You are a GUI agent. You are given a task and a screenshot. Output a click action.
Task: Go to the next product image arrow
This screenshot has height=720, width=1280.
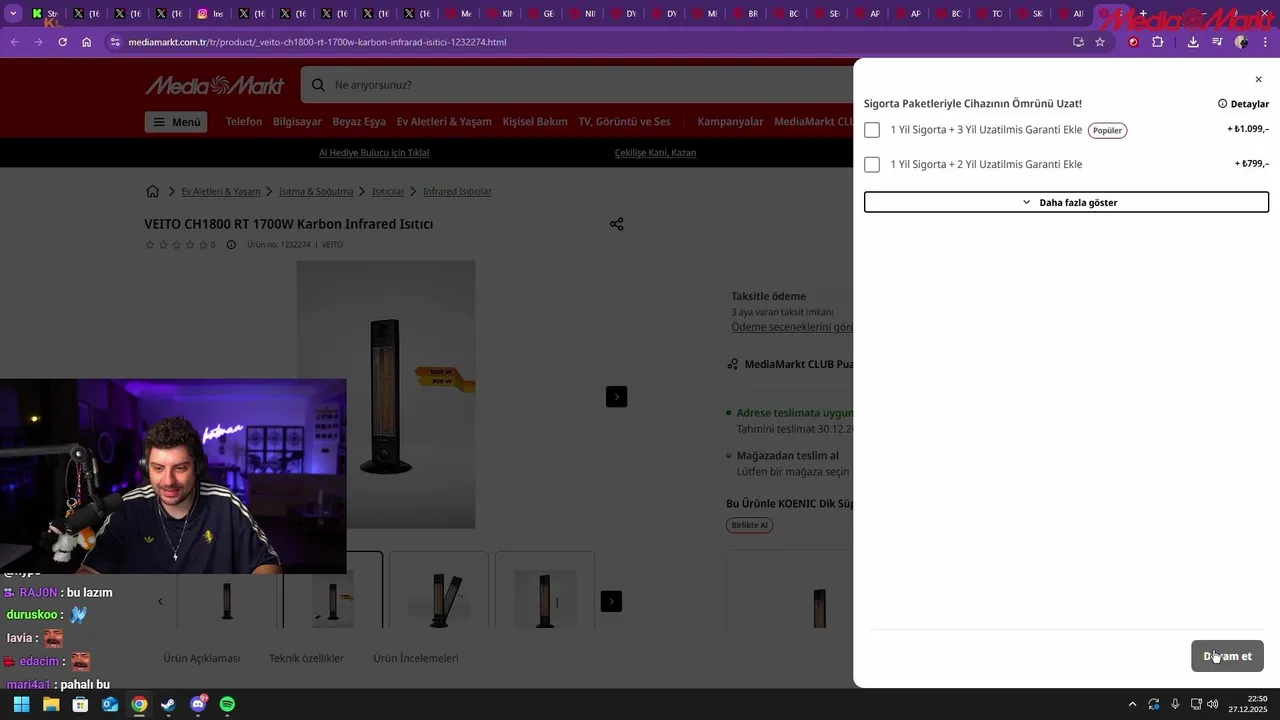tap(617, 397)
